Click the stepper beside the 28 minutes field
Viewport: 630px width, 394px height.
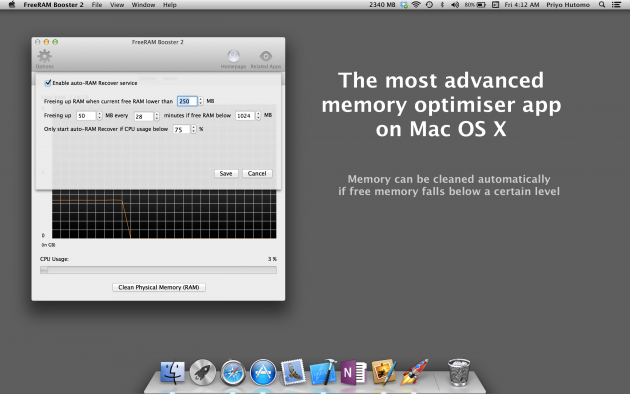point(157,116)
